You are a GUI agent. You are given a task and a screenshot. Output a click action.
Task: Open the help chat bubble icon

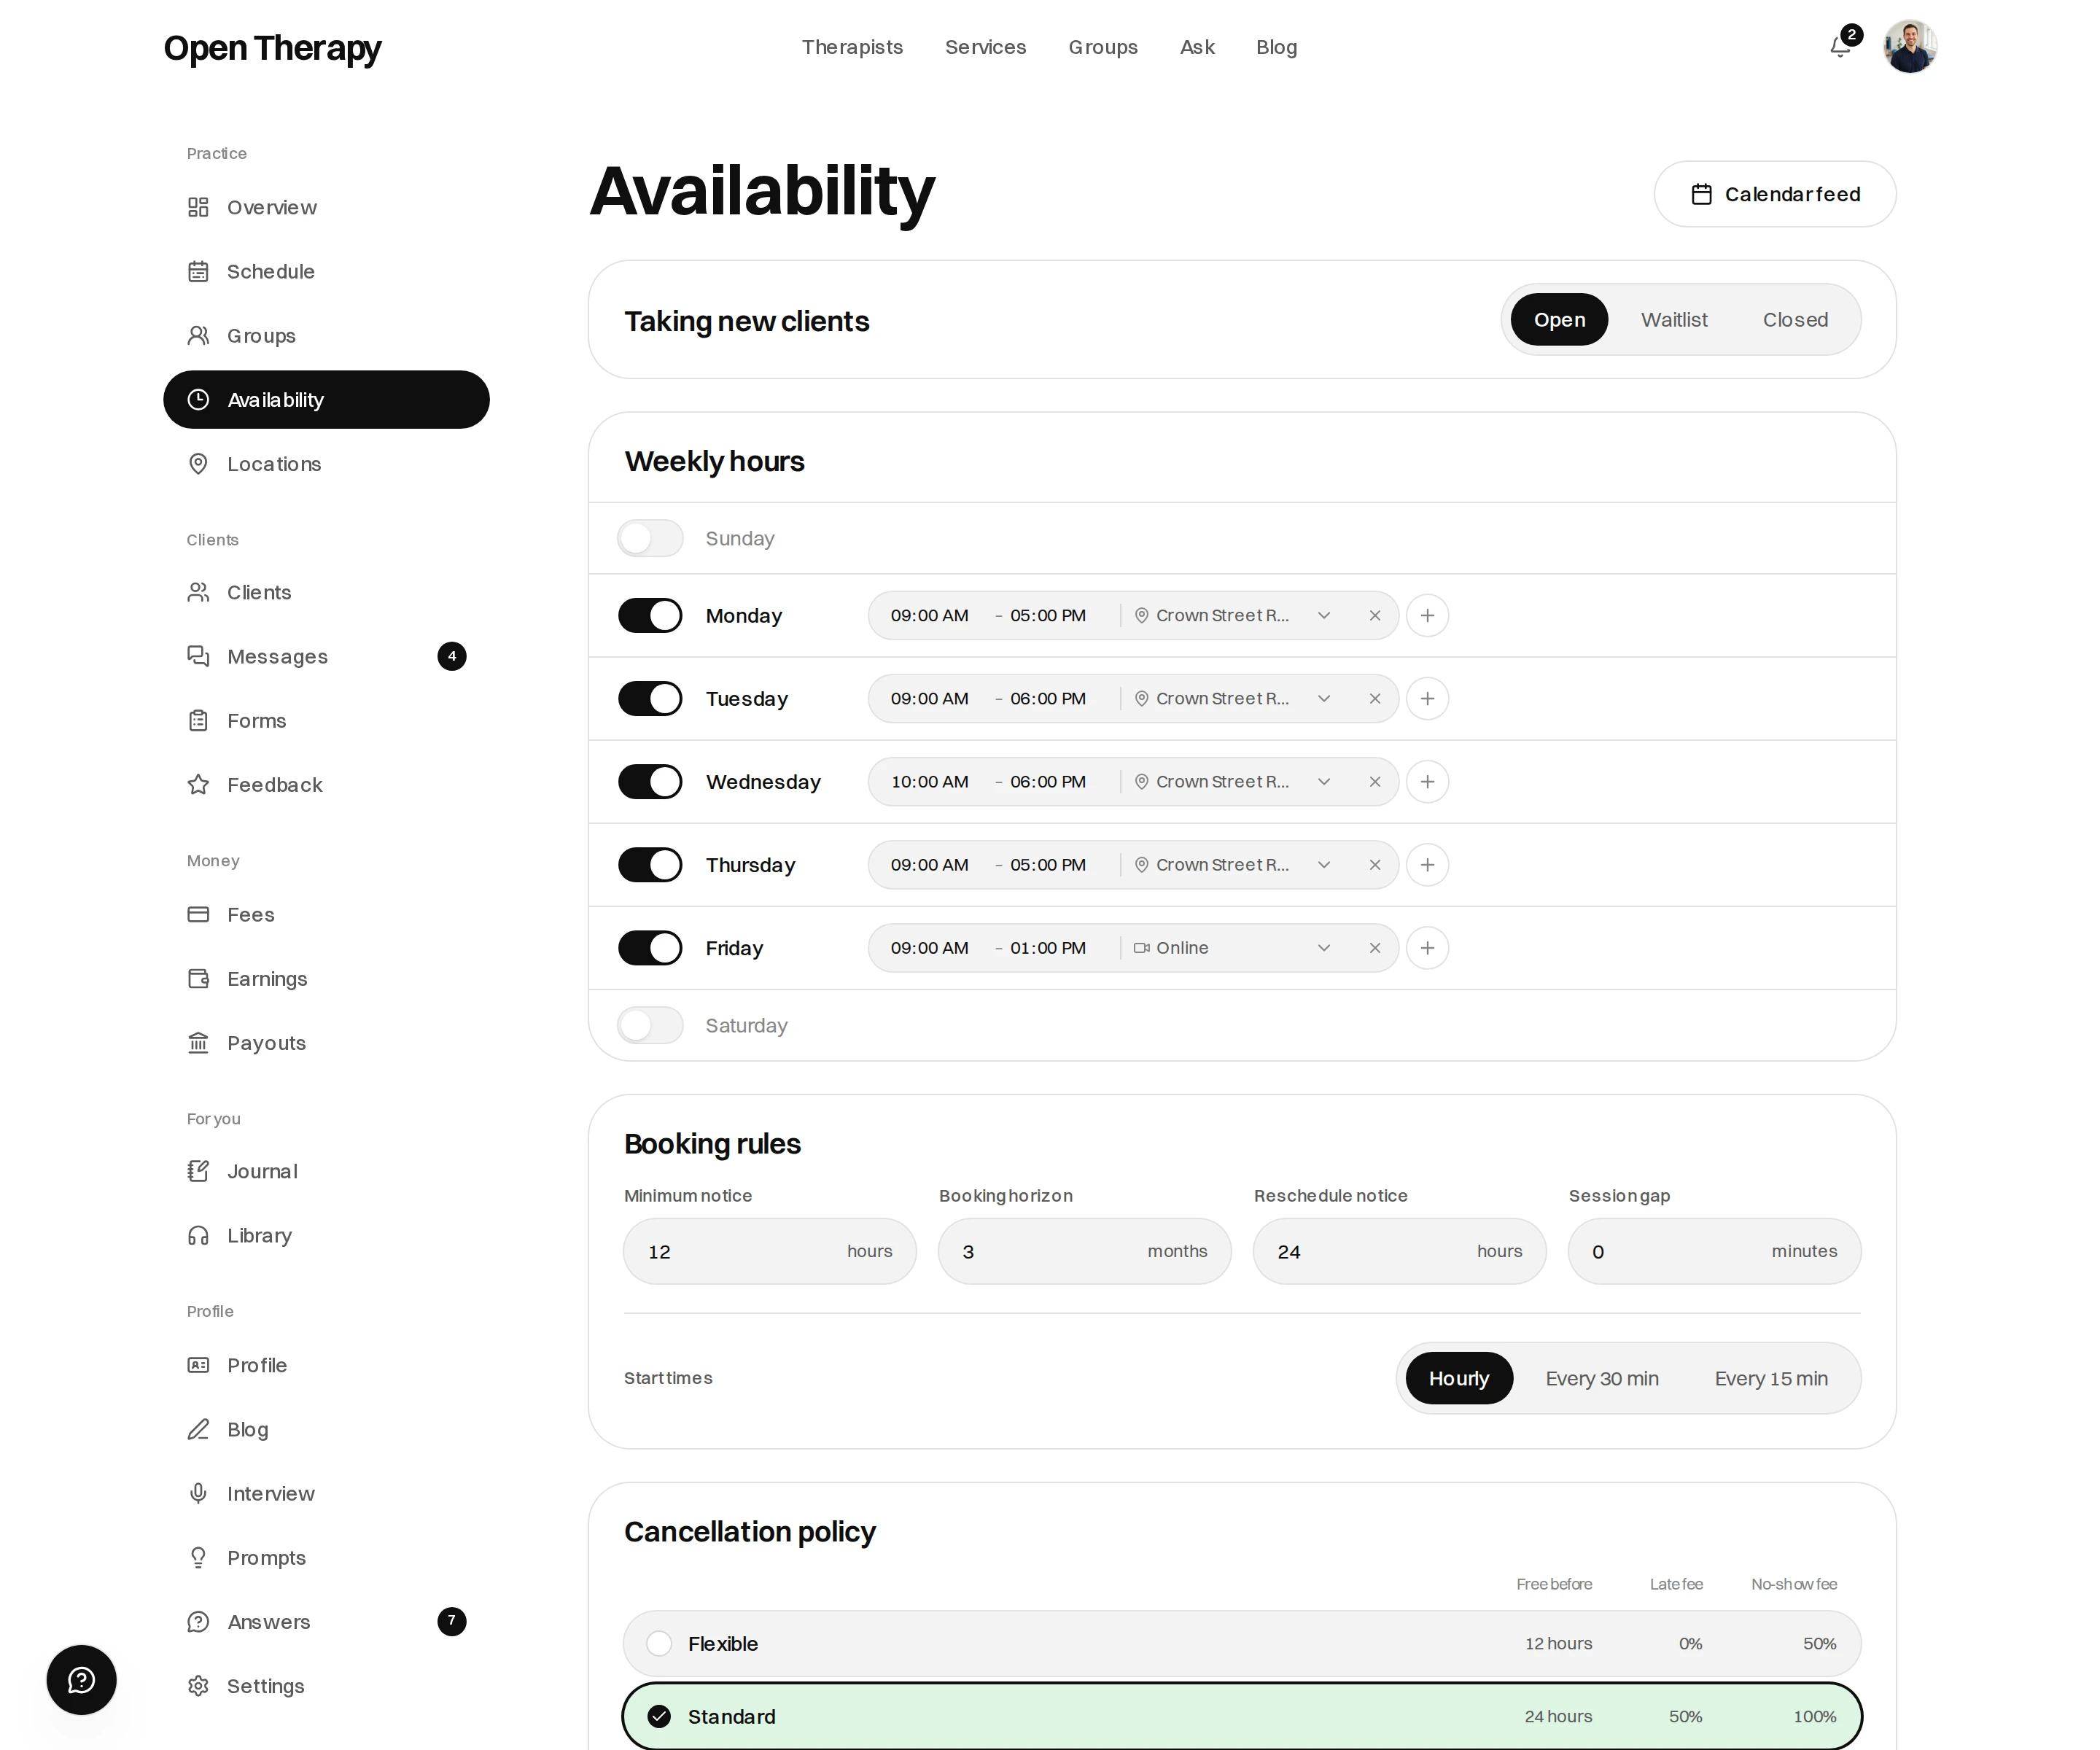[81, 1680]
